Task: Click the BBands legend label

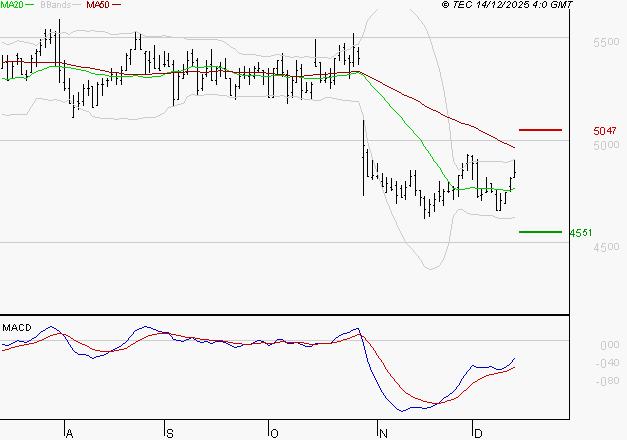Action: [57, 5]
